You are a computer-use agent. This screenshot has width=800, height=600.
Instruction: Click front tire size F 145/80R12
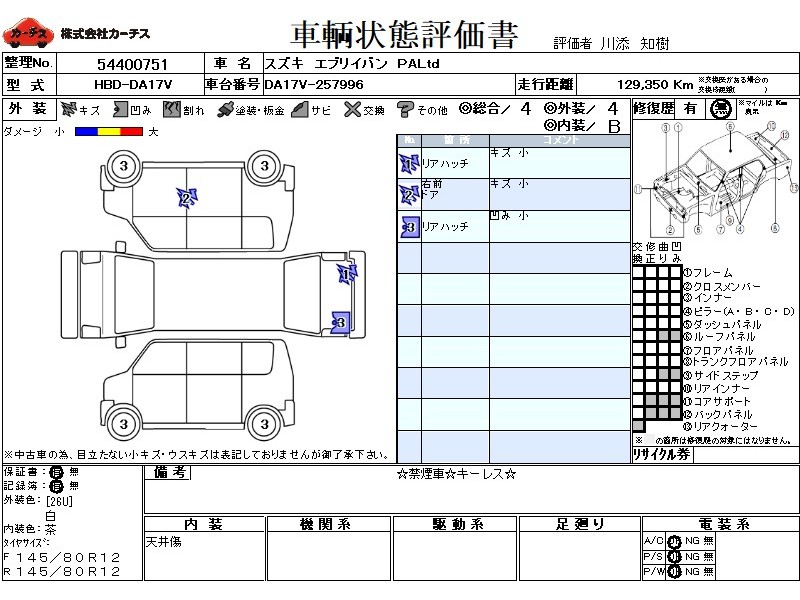point(62,558)
